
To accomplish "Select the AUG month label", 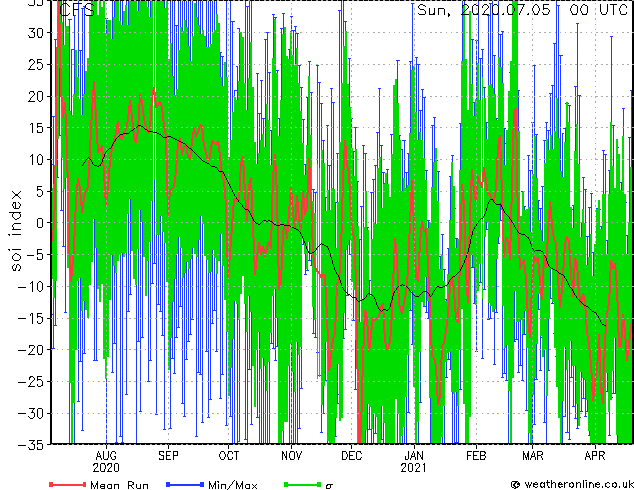I will [x=105, y=454].
